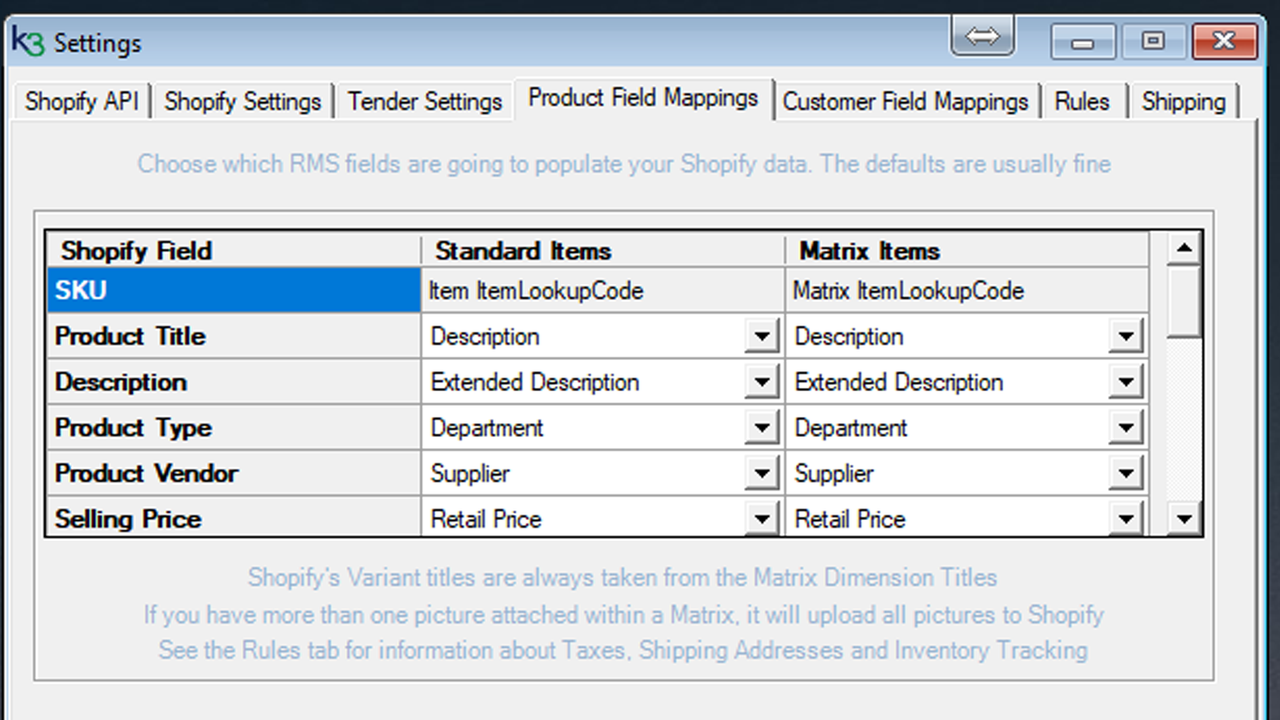Screen dimensions: 1280x720
Task: Click the mappings table scrollbar thumb
Action: [x=1184, y=301]
